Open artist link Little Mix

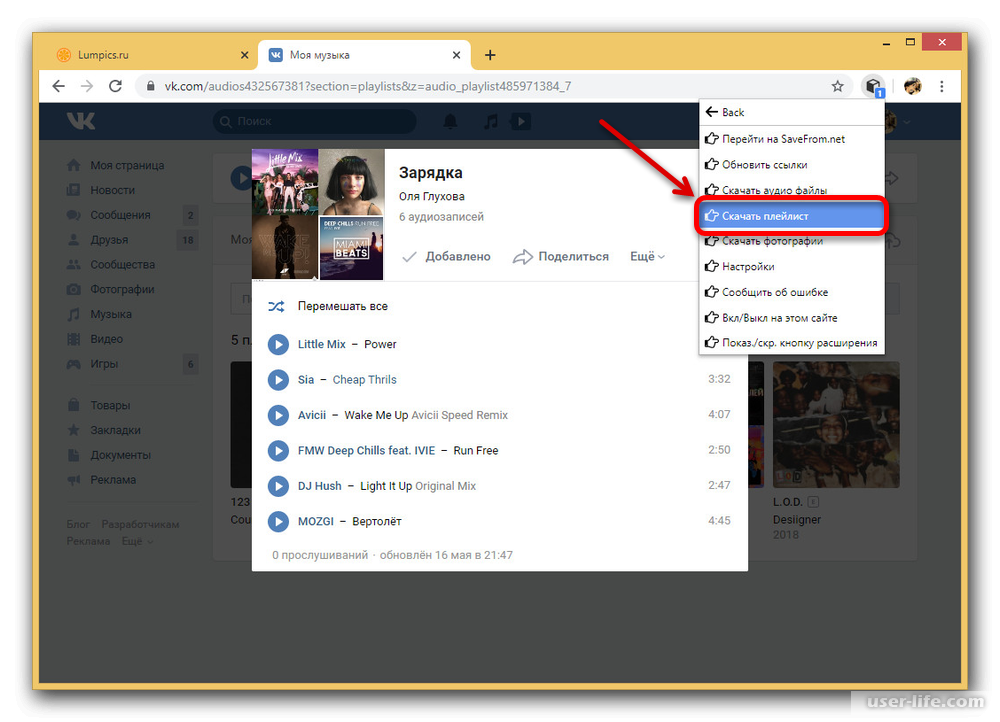pyautogui.click(x=321, y=344)
